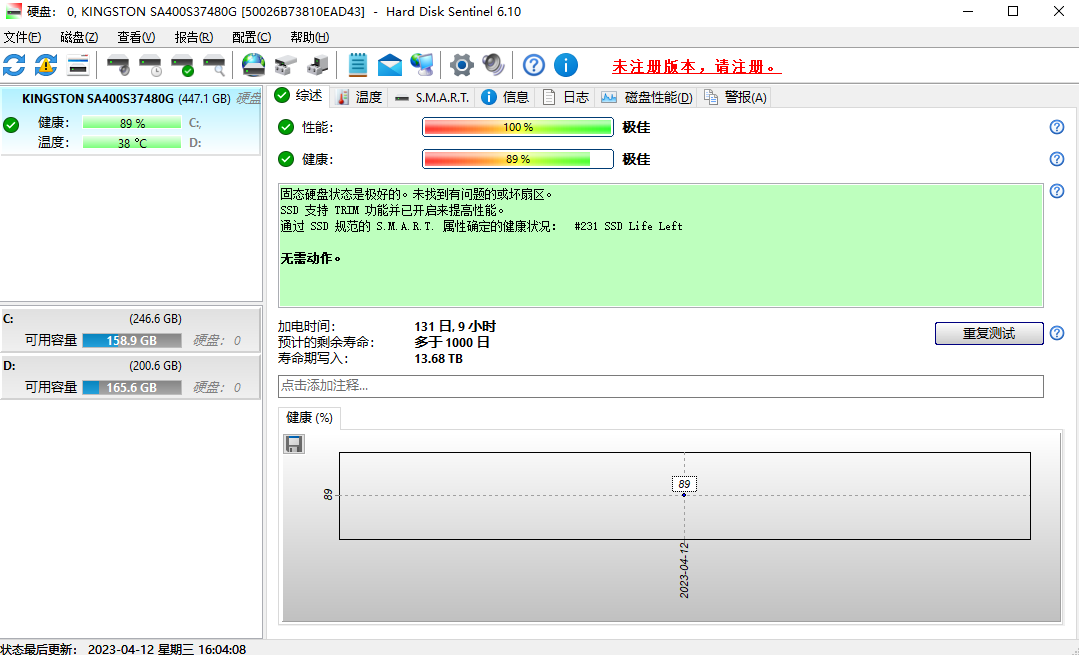Click the blue information toolbar icon
Viewport: 1079px width, 655px height.
click(566, 64)
